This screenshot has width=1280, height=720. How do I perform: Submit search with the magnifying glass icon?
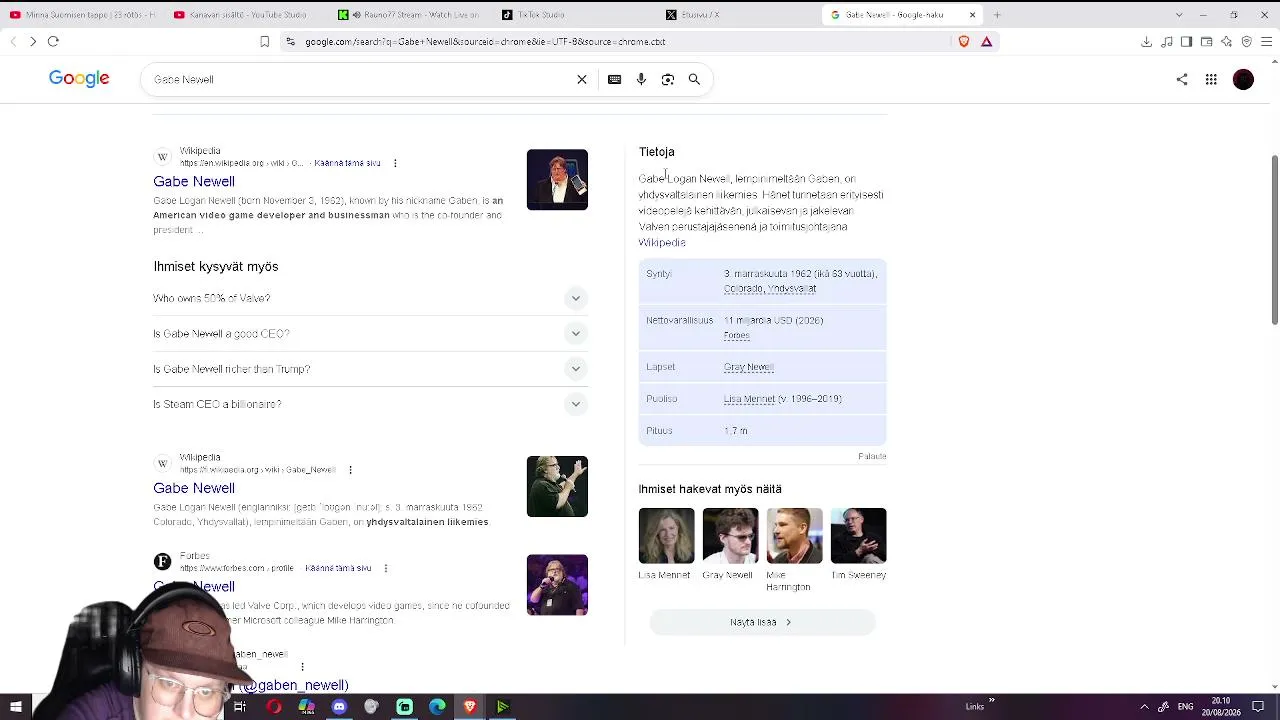(x=694, y=79)
